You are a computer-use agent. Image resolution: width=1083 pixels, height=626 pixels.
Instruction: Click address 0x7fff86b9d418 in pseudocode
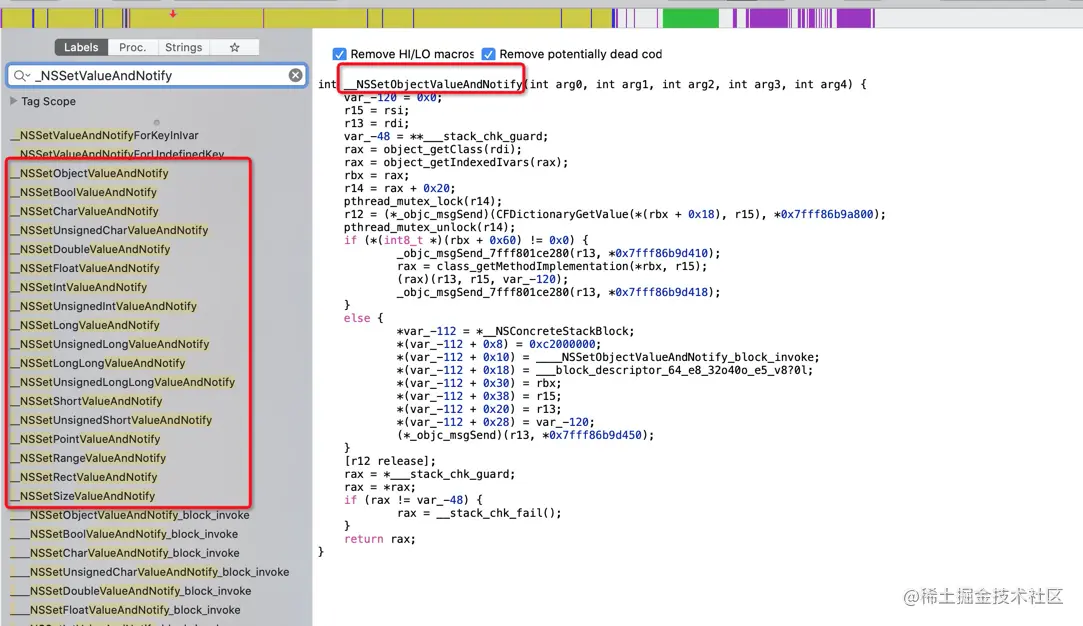coord(662,292)
